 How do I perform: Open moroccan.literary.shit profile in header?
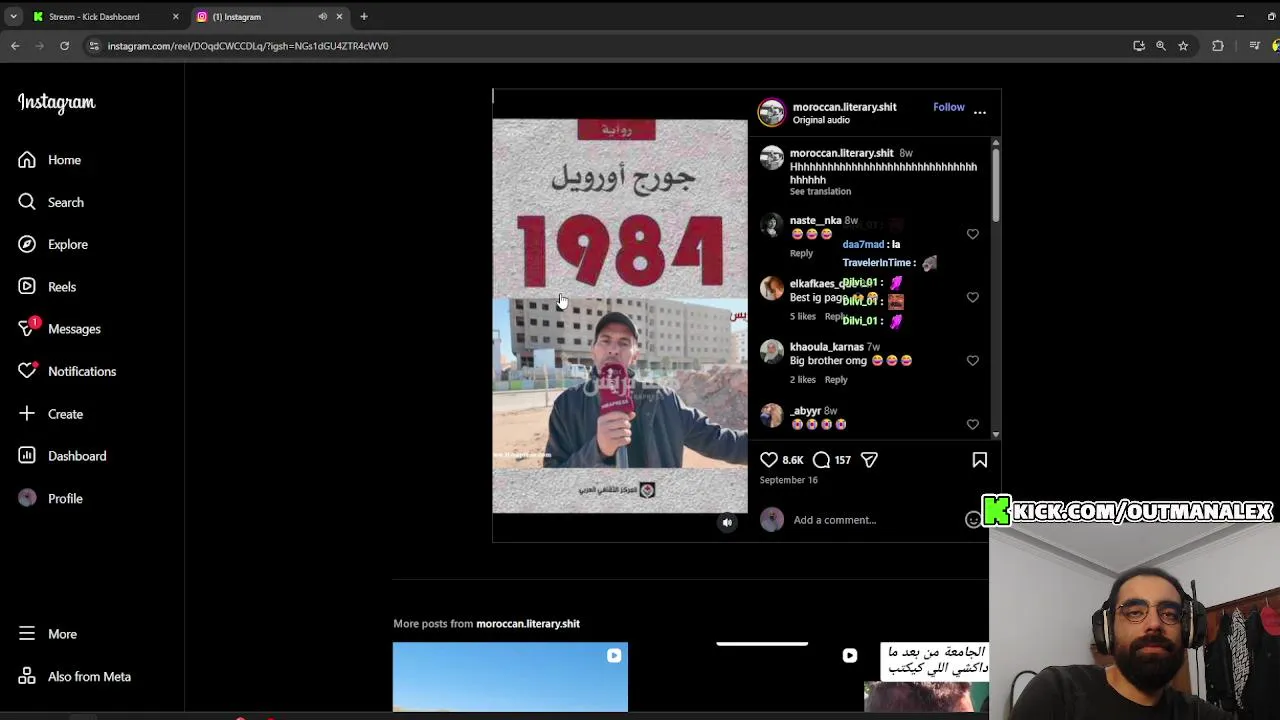coord(845,107)
